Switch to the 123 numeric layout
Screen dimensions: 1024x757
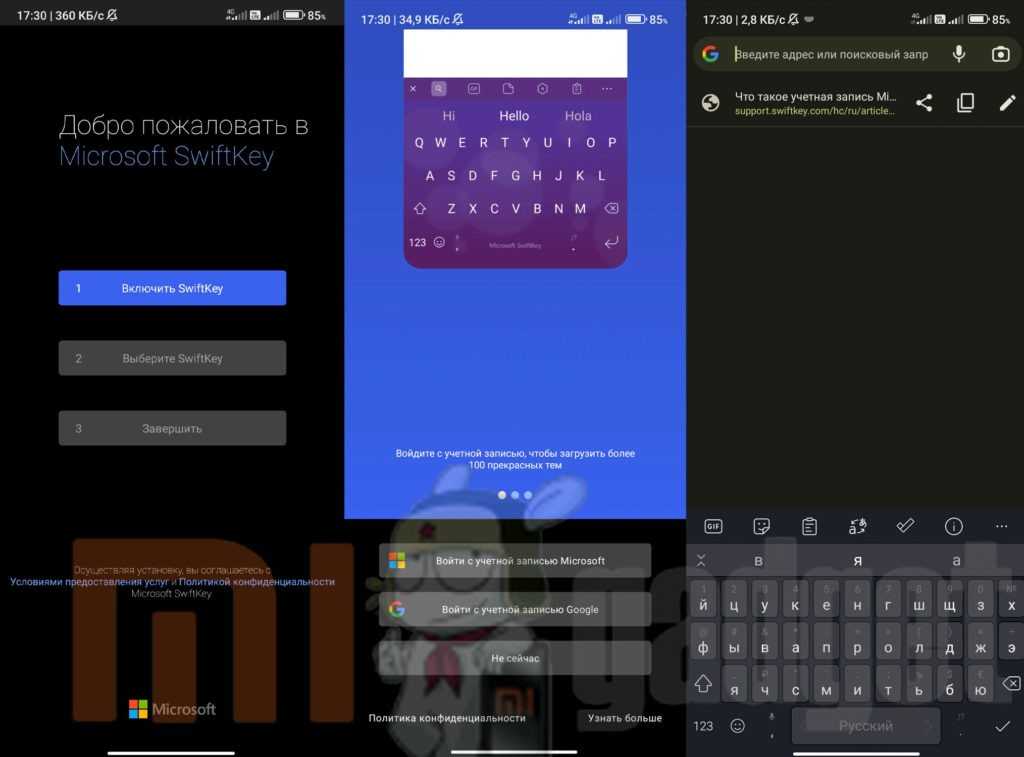pos(703,725)
